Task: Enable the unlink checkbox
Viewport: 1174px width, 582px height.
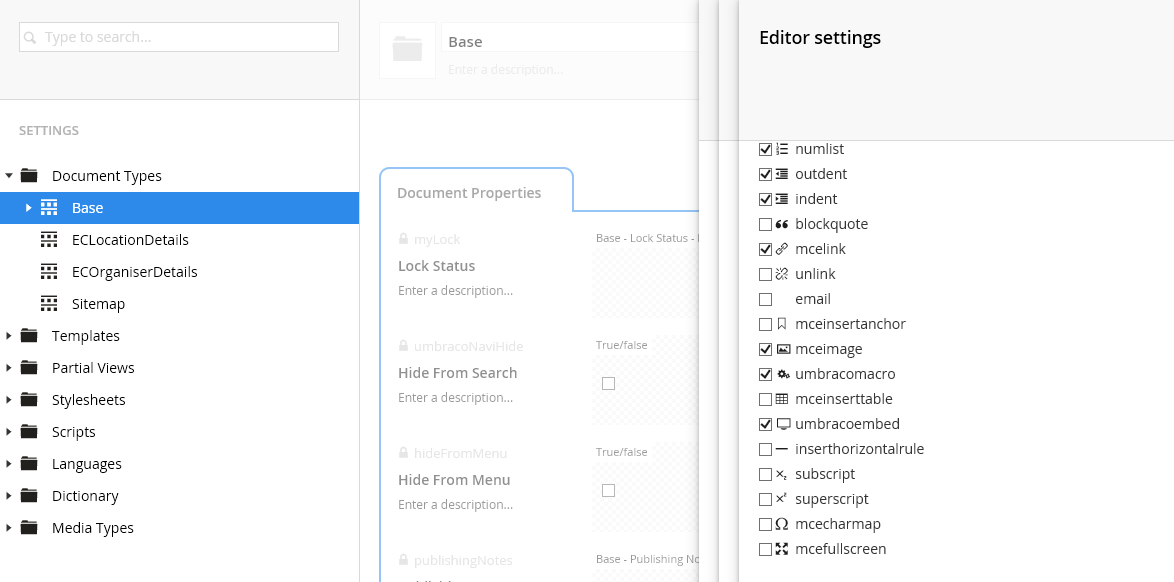Action: (x=765, y=274)
